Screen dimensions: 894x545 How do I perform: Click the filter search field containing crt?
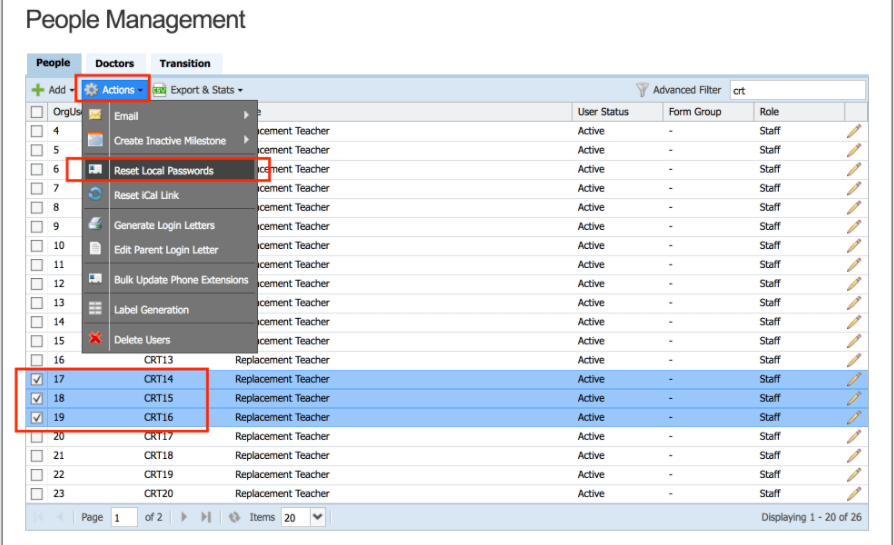click(795, 90)
